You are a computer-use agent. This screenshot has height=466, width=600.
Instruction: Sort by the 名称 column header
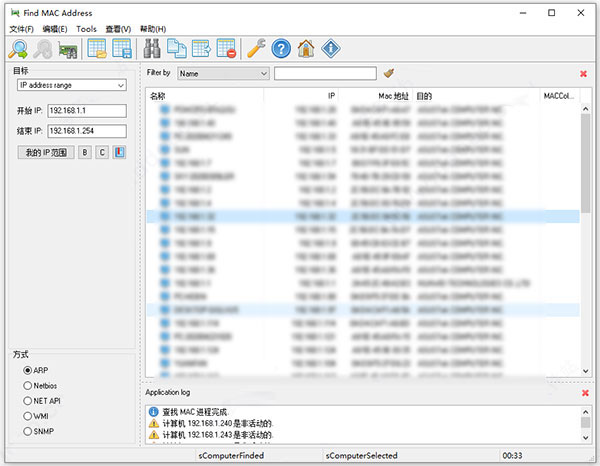pyautogui.click(x=205, y=96)
